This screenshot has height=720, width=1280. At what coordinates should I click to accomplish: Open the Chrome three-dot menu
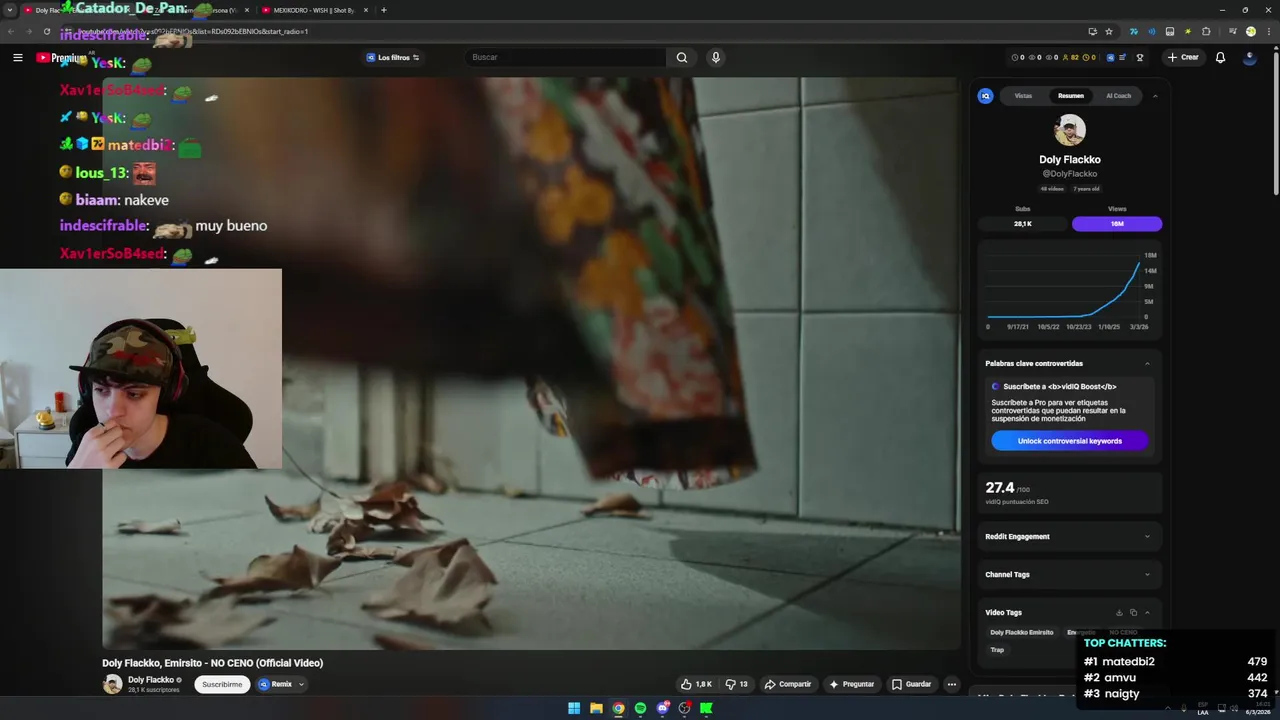click(x=1267, y=31)
